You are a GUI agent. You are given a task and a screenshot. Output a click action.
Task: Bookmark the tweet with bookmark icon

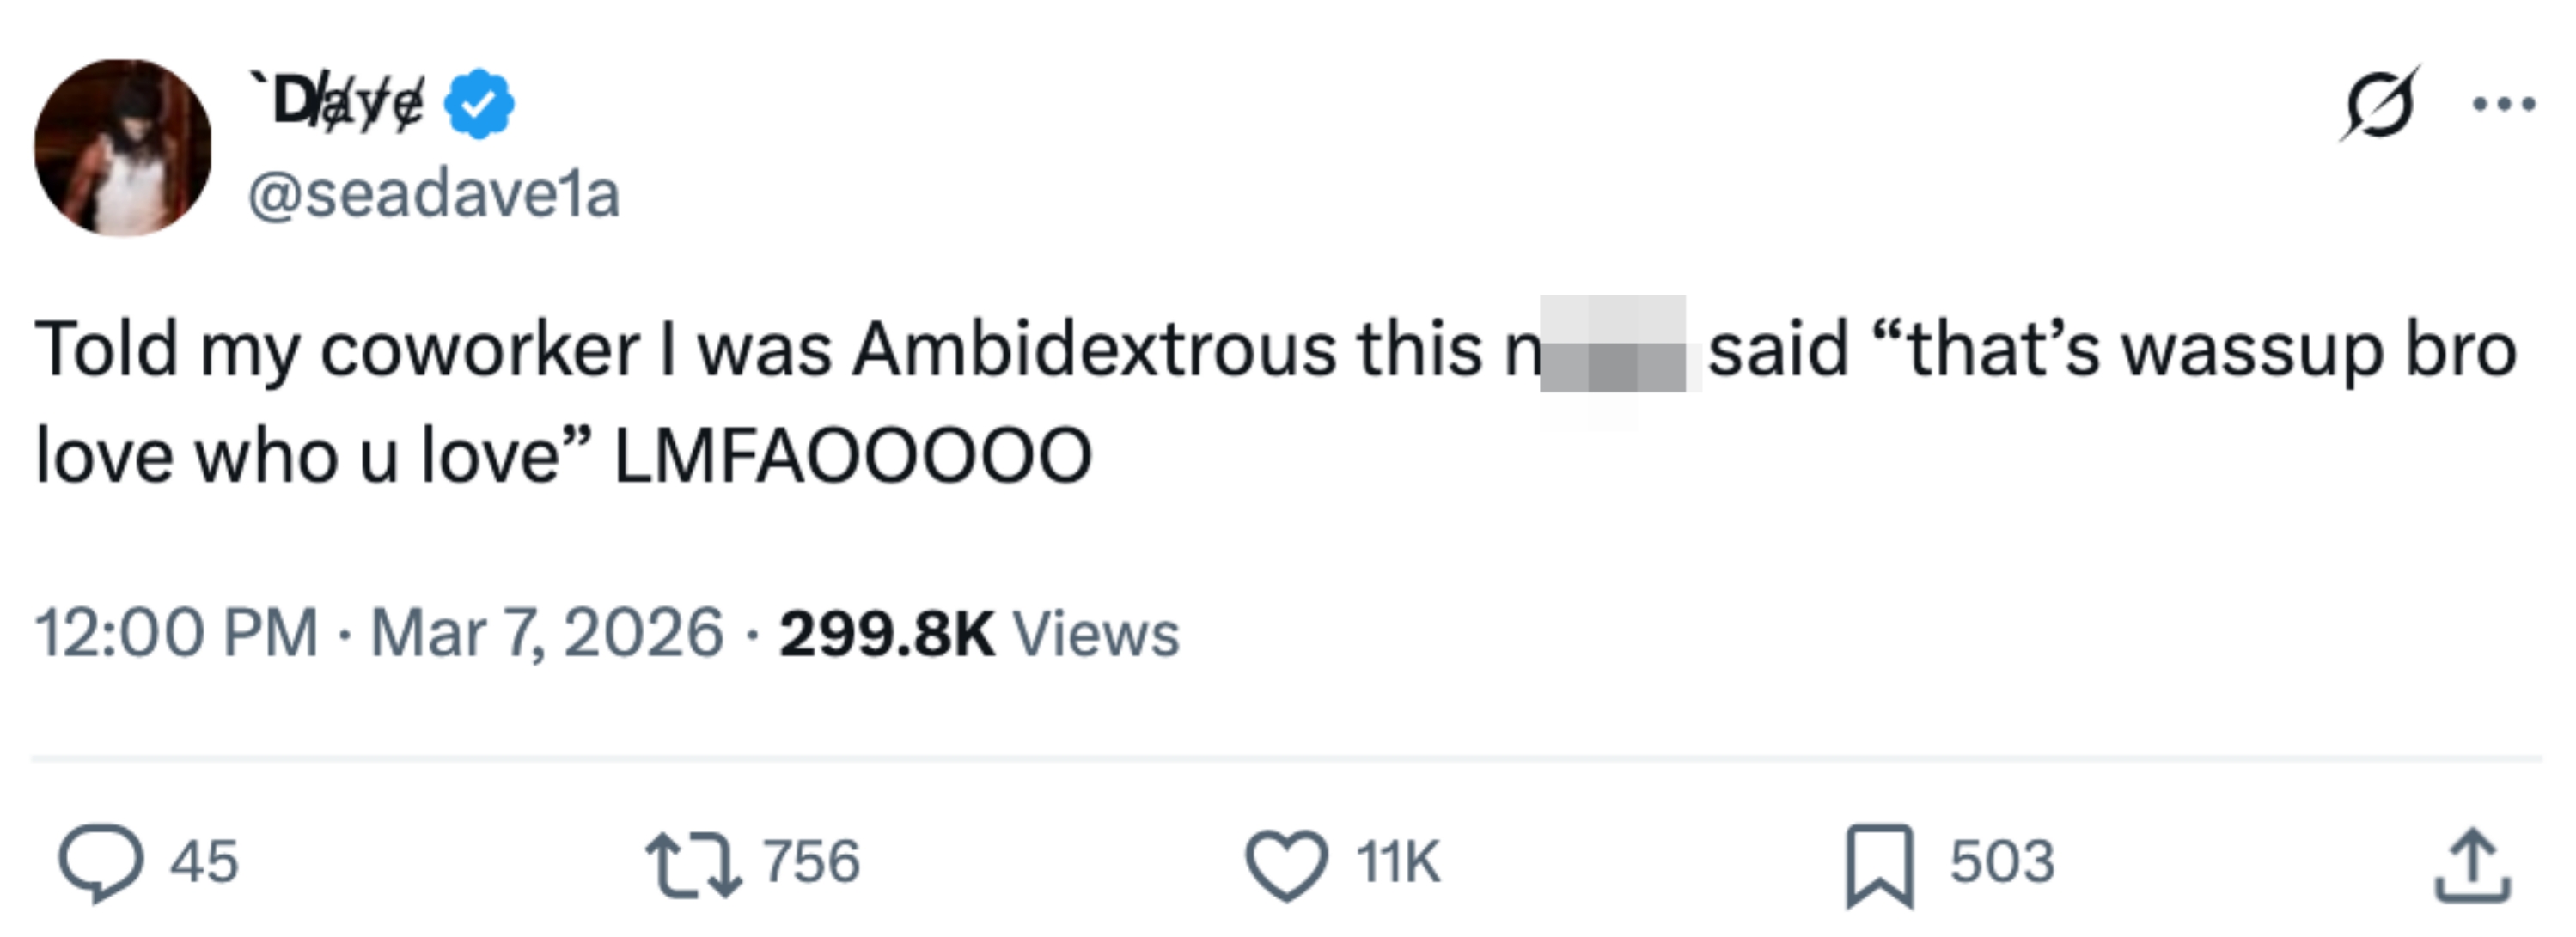click(x=1879, y=866)
